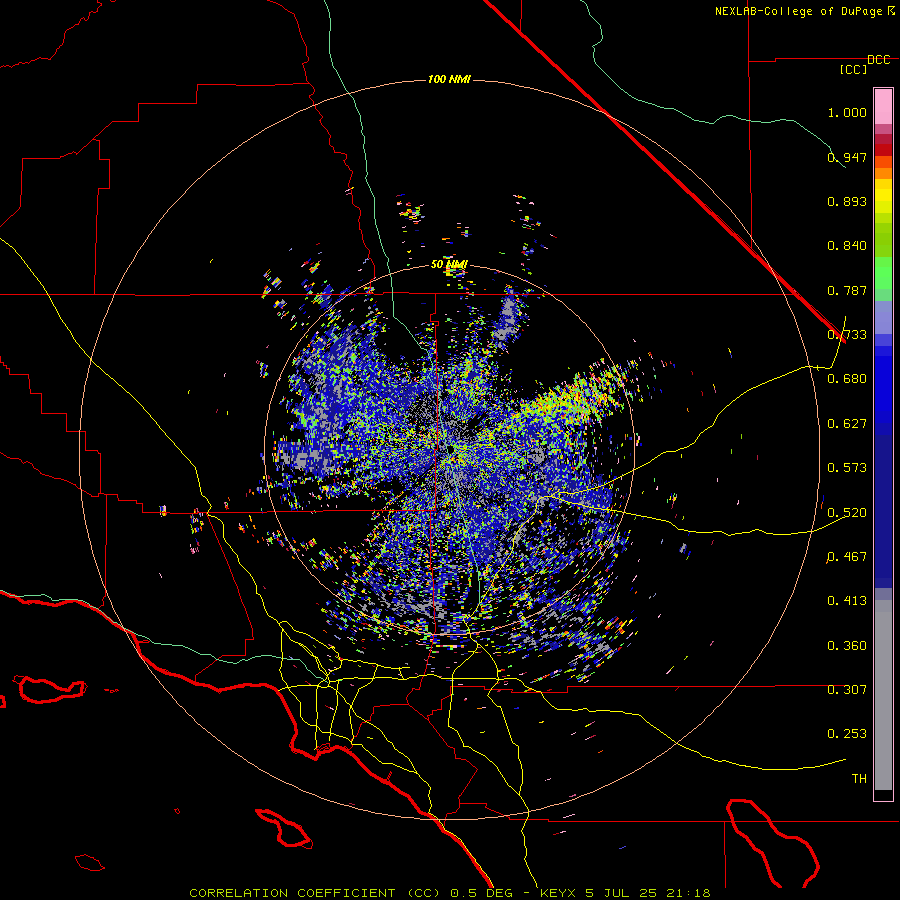This screenshot has width=900, height=900.
Task: Click the CORRELATION COEFFICIENT (CC) caption text
Action: [315, 893]
